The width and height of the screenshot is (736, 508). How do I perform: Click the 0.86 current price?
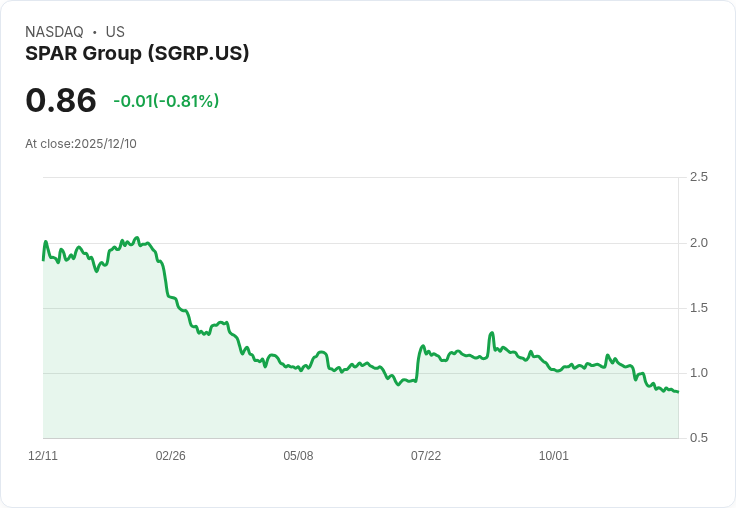[61, 100]
